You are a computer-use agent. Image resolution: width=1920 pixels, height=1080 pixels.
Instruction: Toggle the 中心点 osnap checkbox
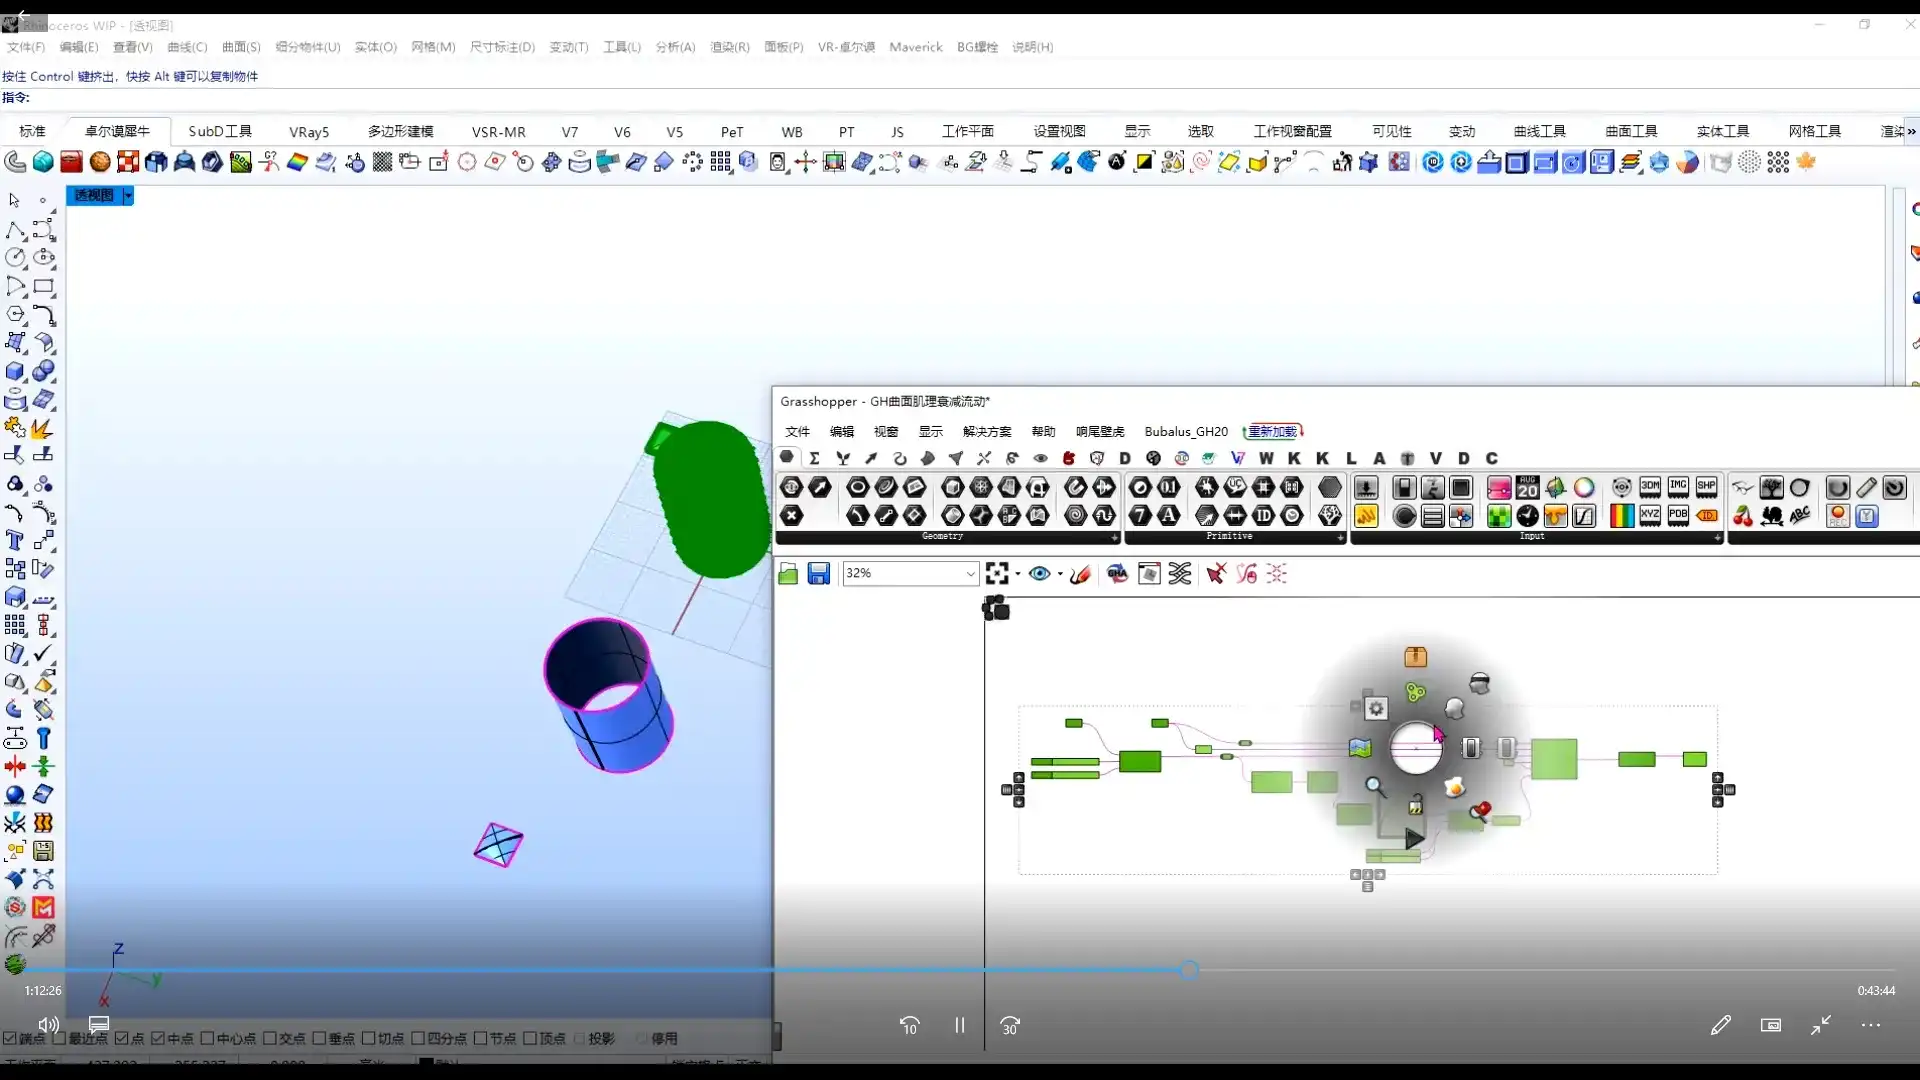point(208,1038)
